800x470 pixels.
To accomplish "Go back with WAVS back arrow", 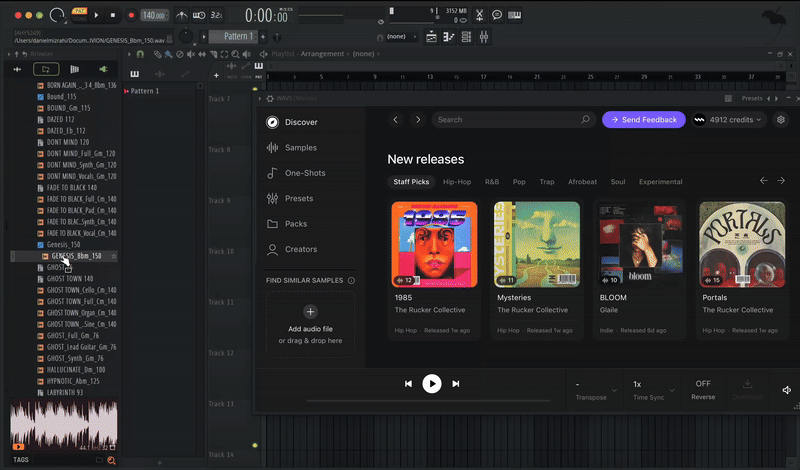I will pos(395,119).
